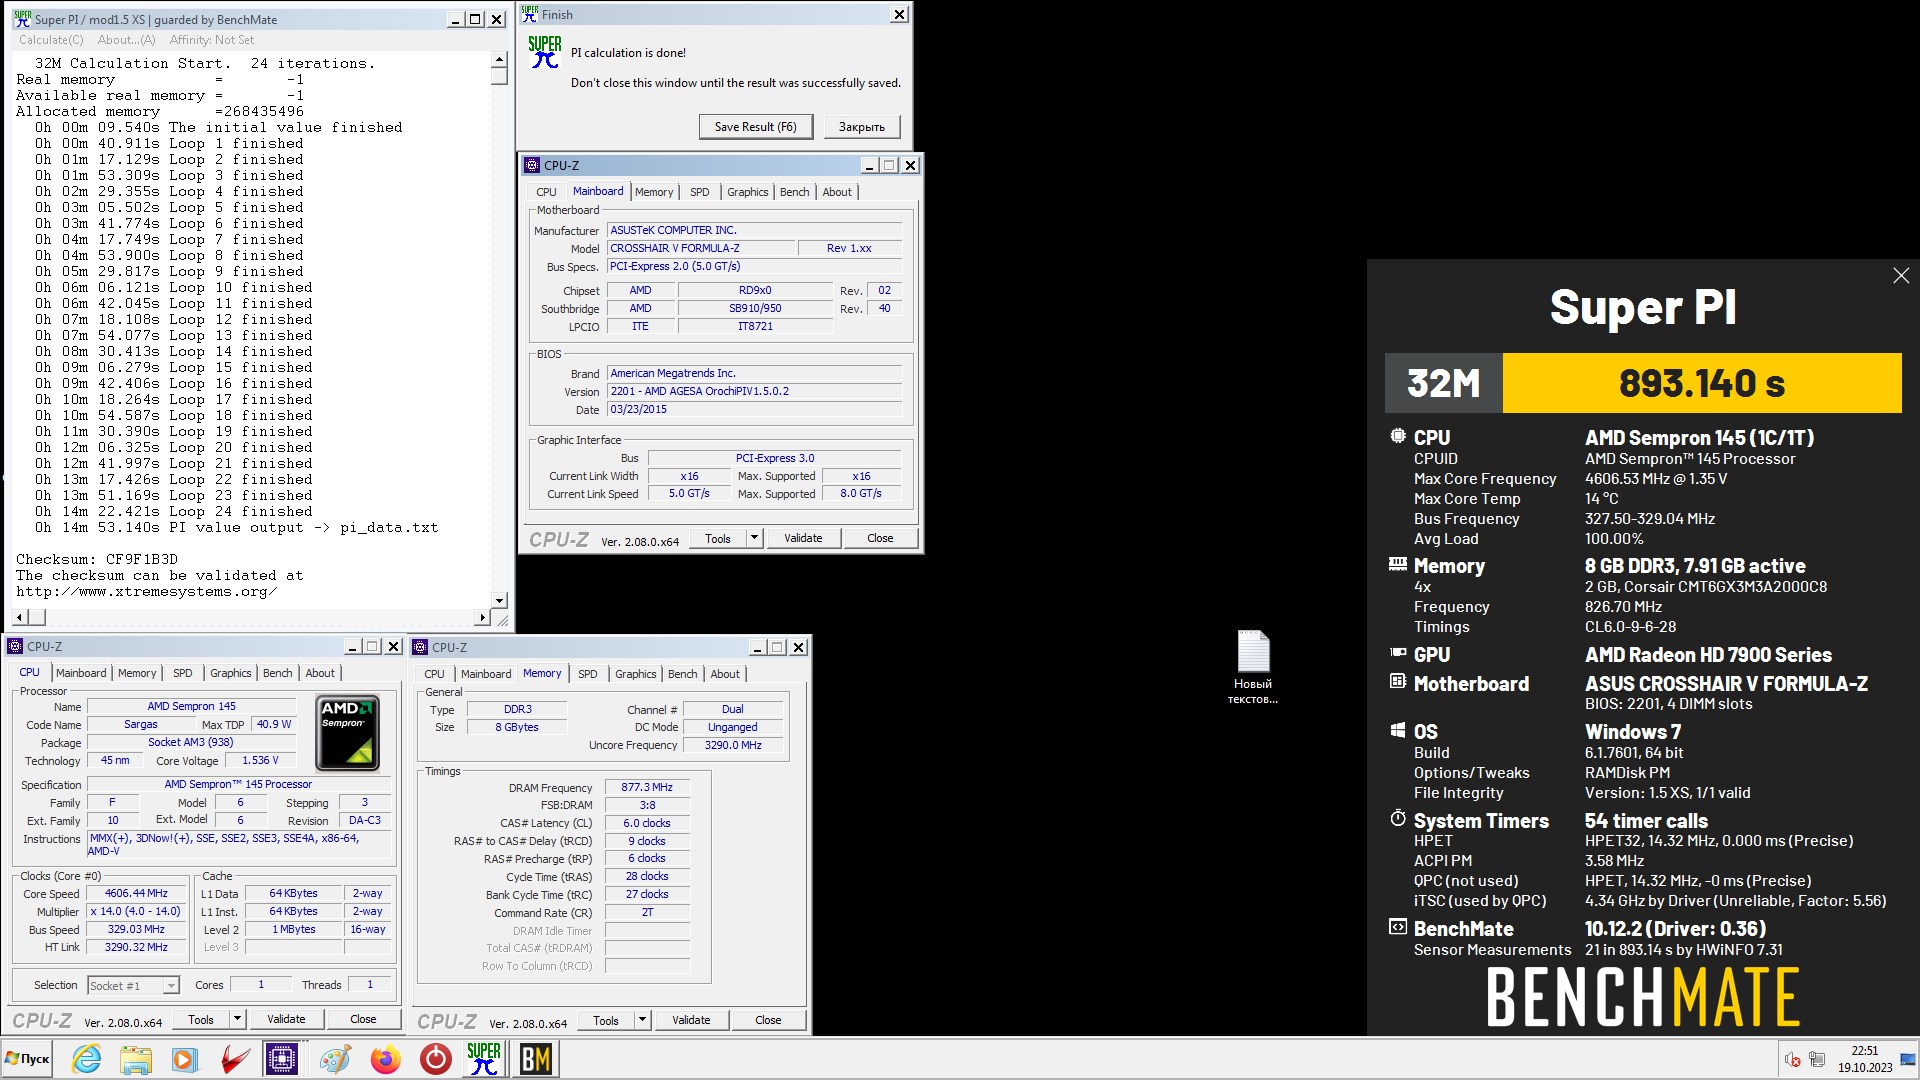Launch Windows Media Player from taskbar

(184, 1059)
